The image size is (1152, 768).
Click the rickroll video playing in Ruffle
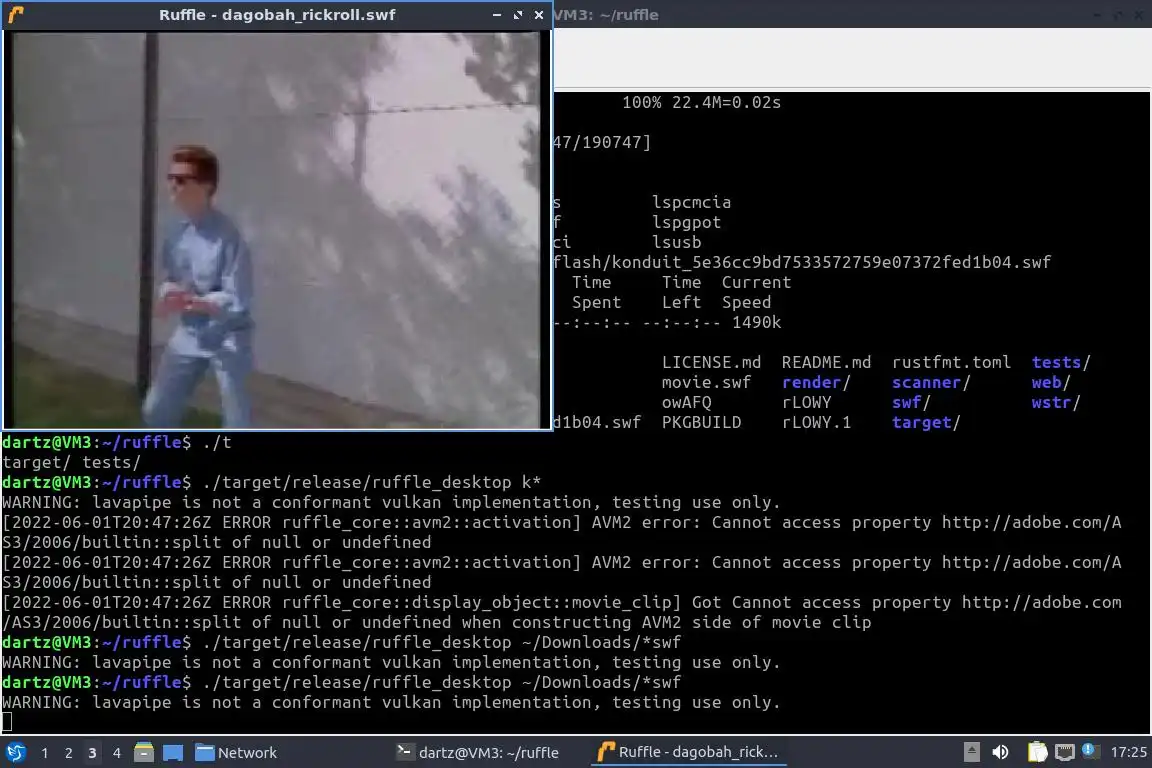point(277,229)
